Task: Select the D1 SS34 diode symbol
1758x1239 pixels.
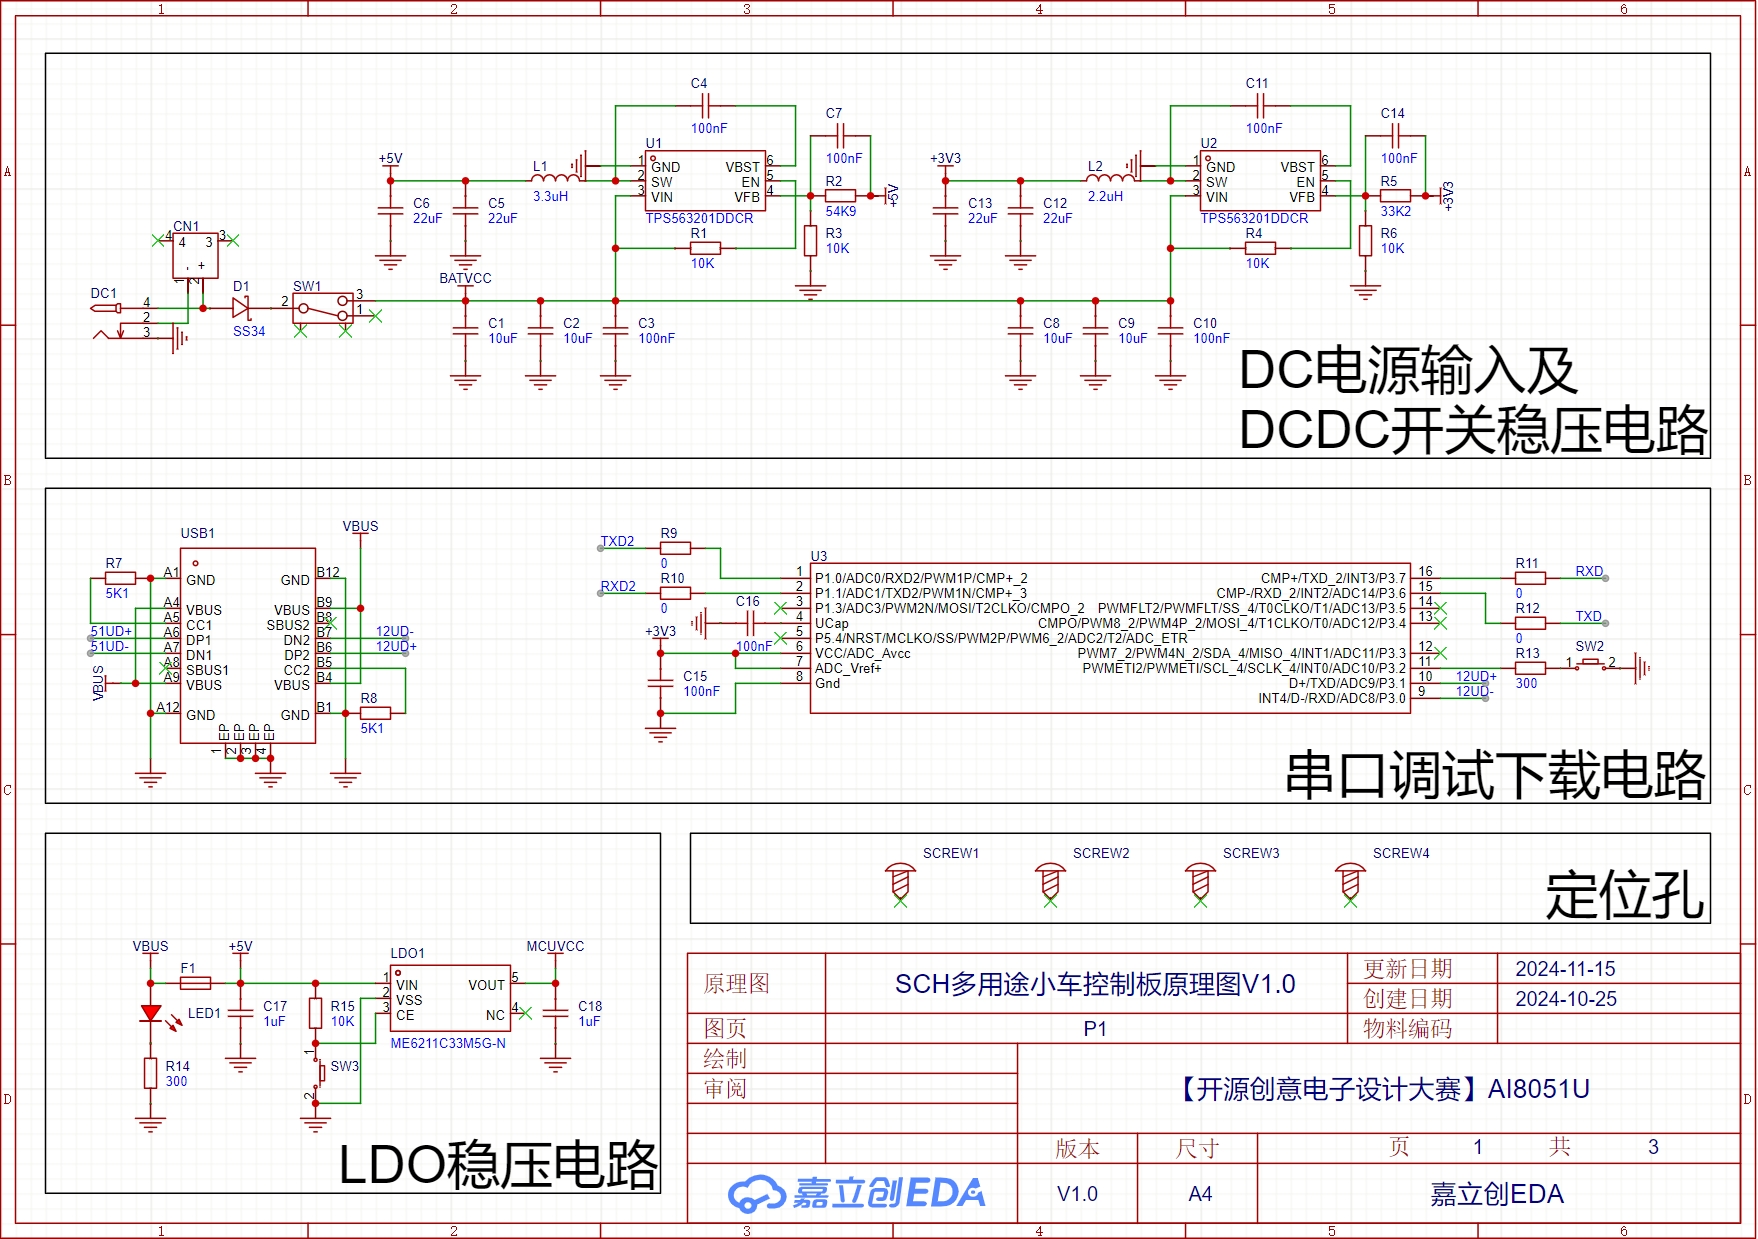Action: point(241,308)
